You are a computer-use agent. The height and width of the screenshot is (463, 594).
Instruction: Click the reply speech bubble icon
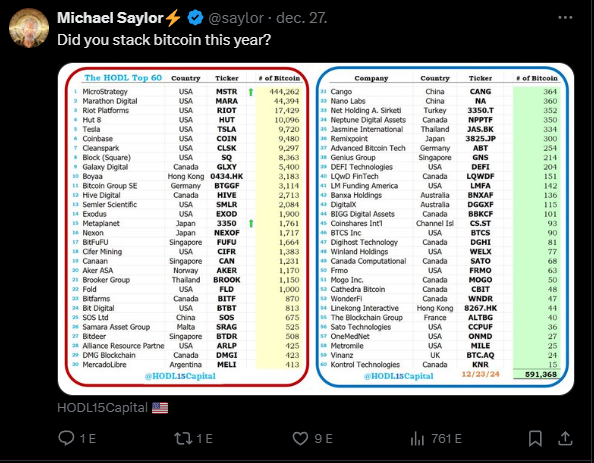click(66, 438)
